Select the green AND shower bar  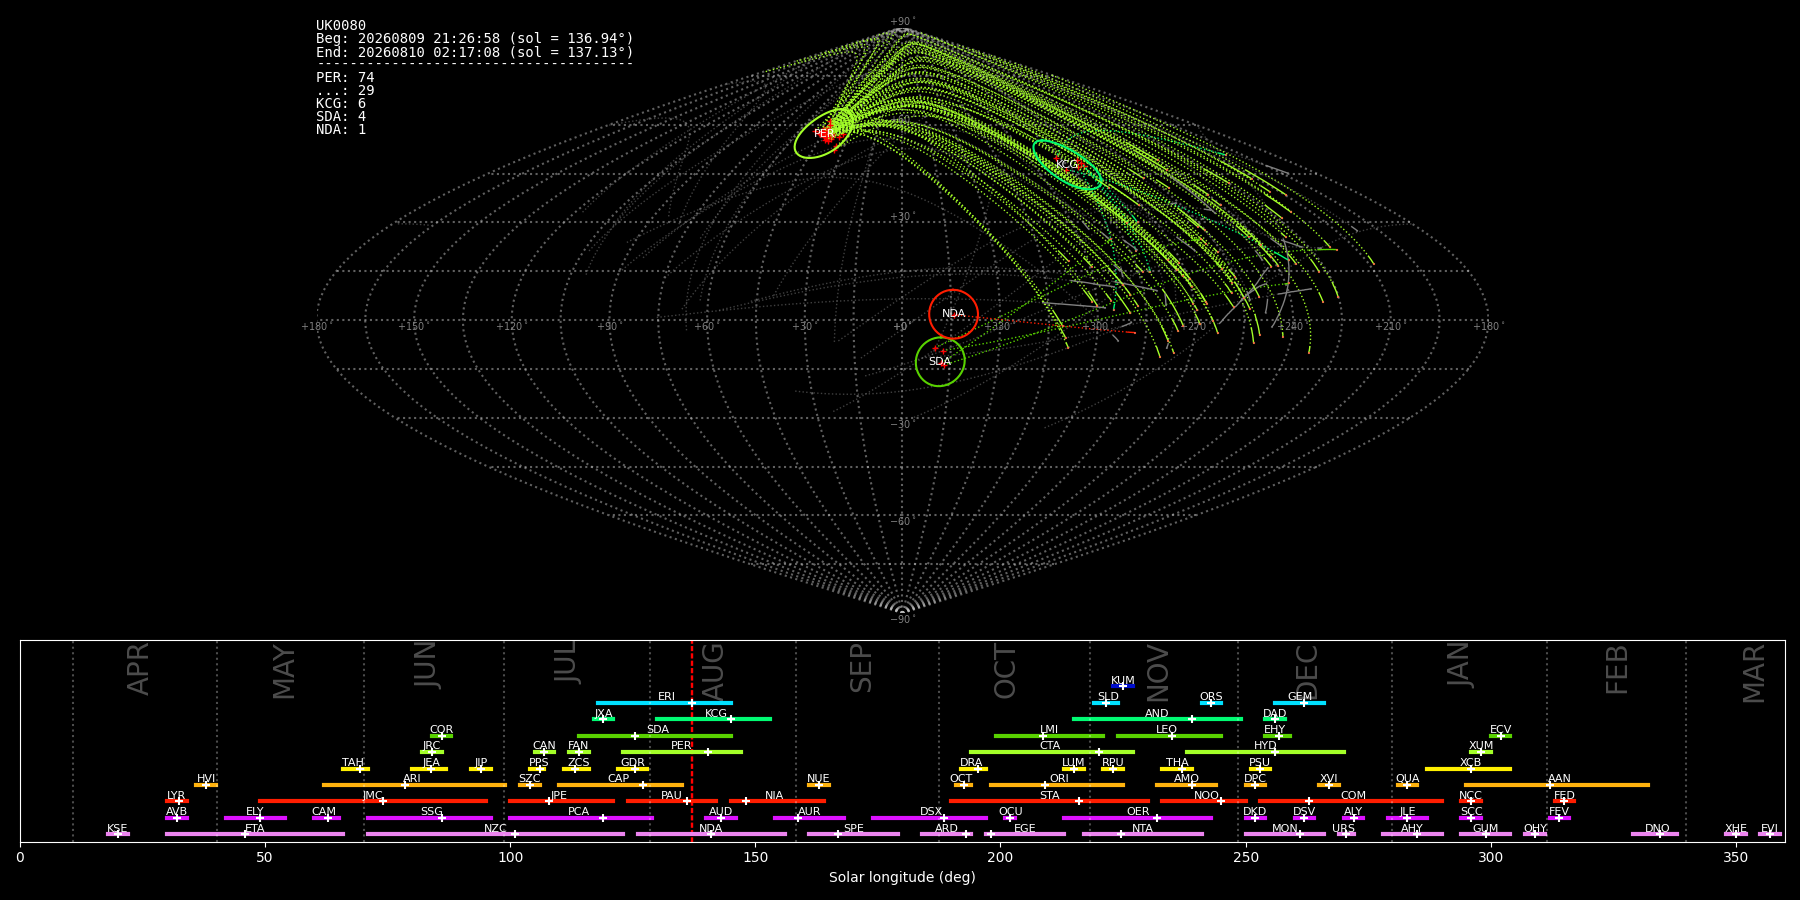tap(1157, 719)
